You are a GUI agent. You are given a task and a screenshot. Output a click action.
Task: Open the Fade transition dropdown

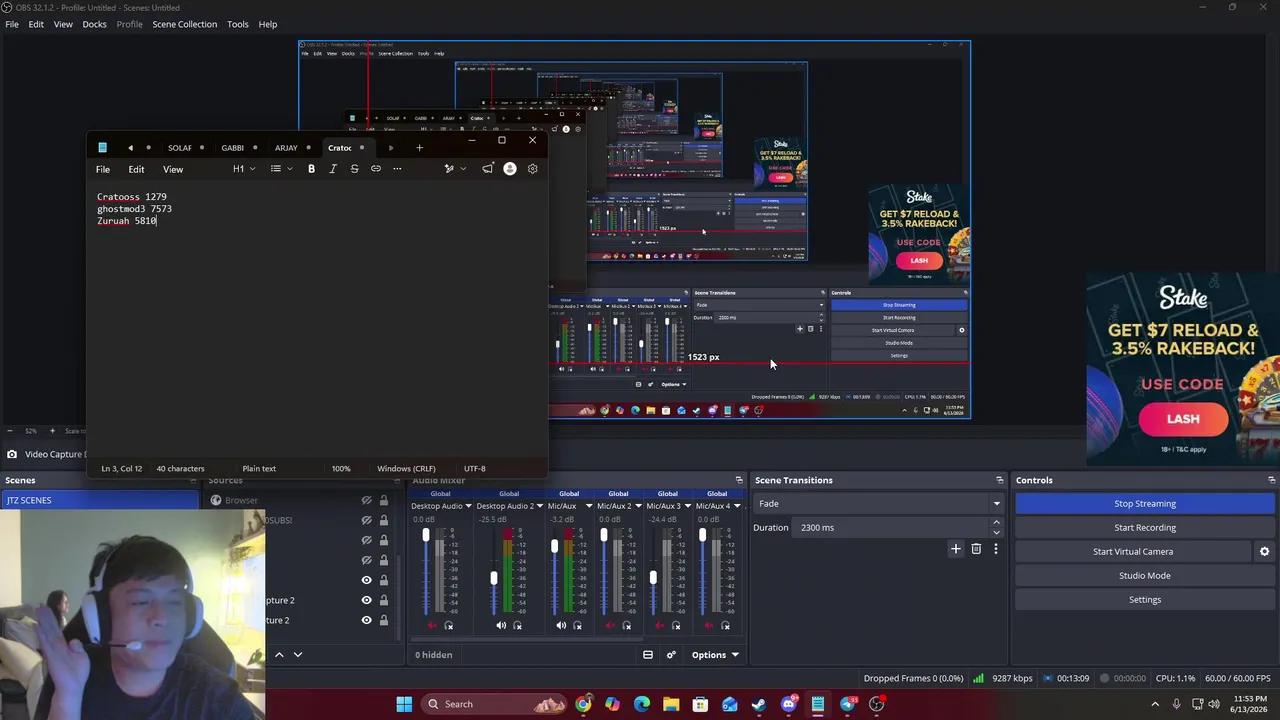[x=996, y=503]
